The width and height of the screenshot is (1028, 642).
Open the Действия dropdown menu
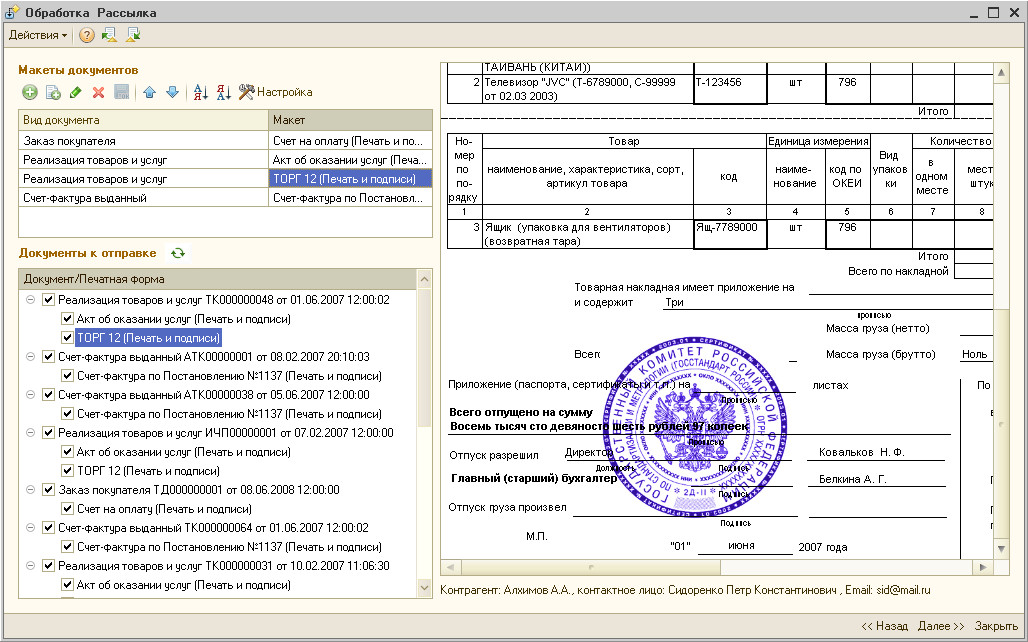(37, 35)
